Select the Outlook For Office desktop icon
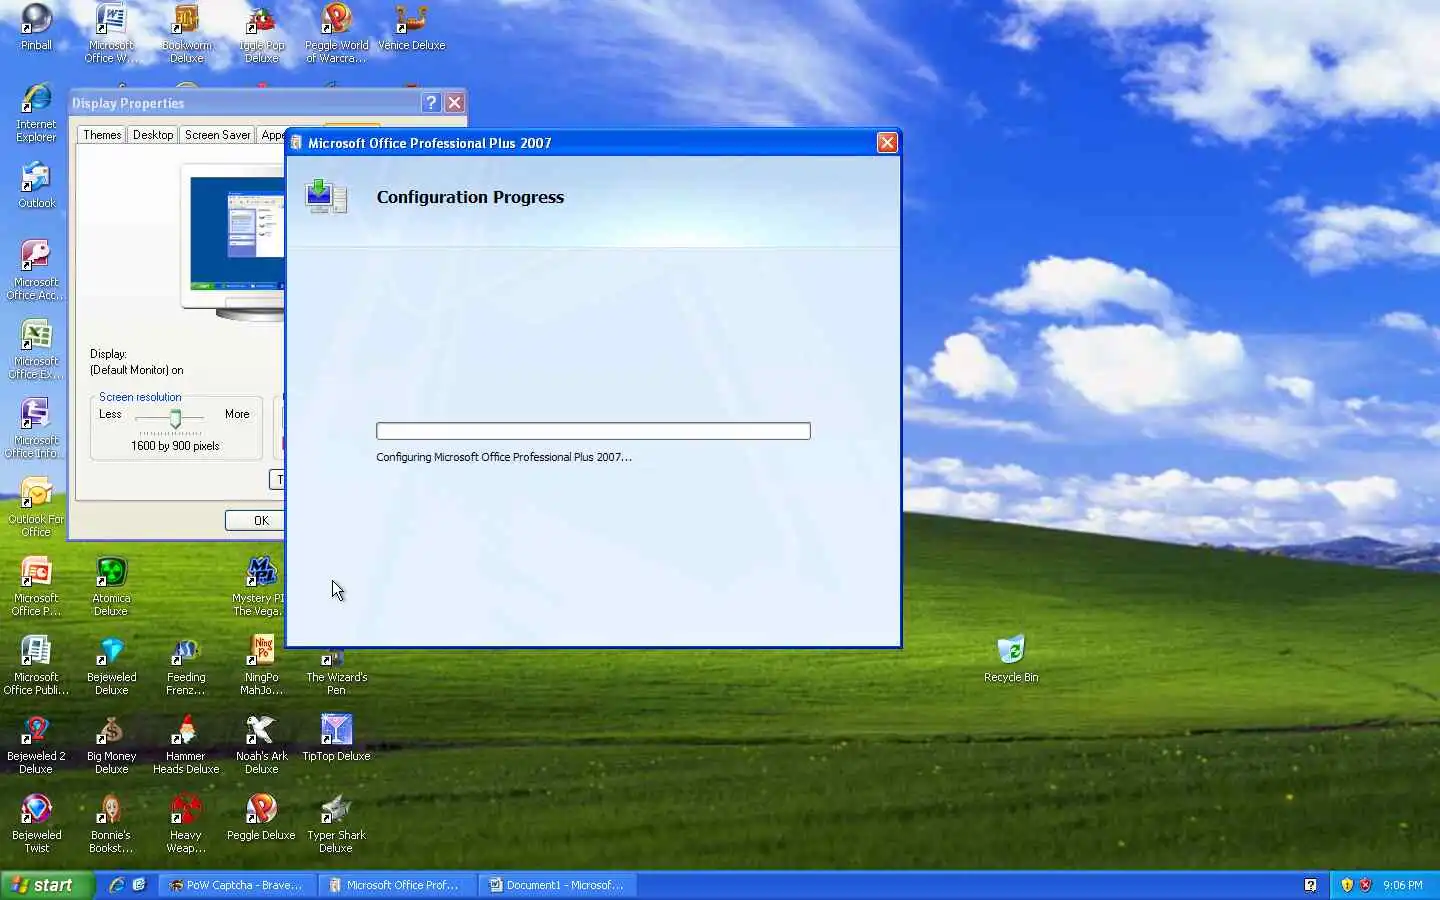Image resolution: width=1440 pixels, height=900 pixels. (36, 507)
